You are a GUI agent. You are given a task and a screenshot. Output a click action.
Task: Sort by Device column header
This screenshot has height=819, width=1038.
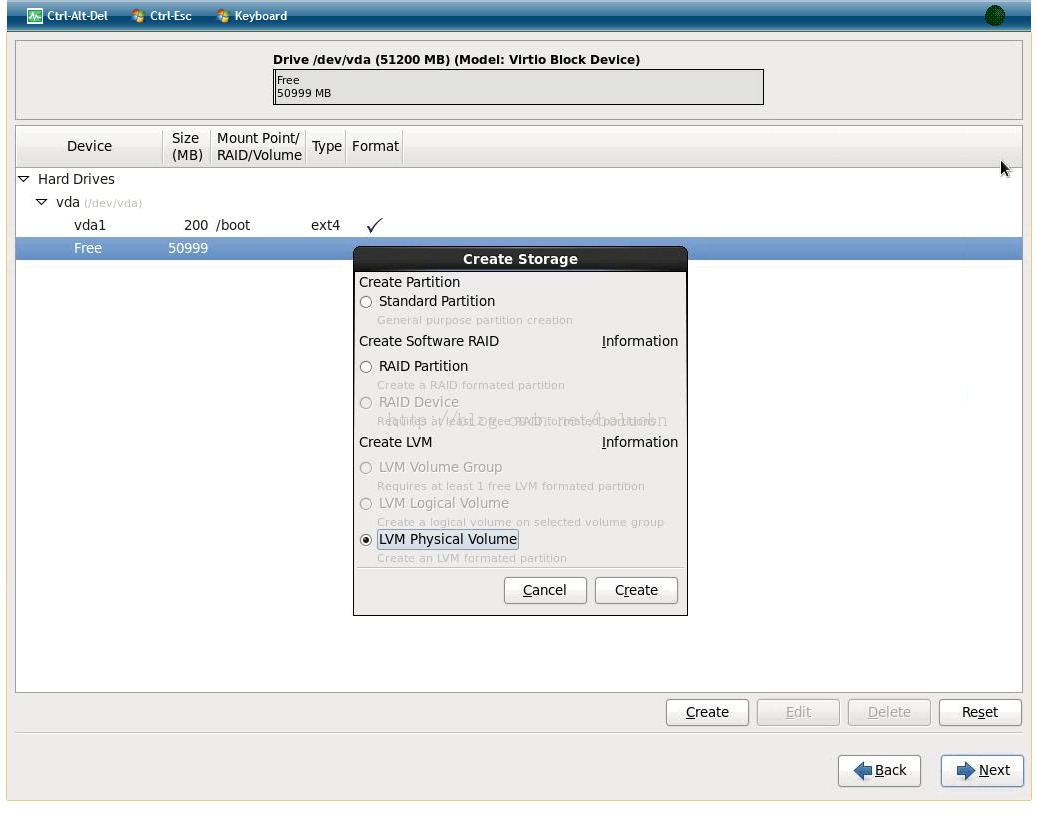89,146
